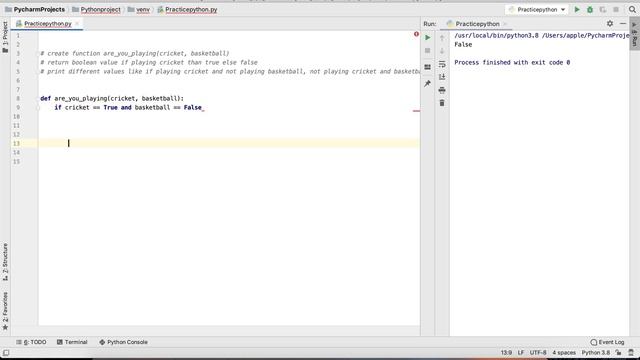Click the red error stripe marker
640x360 pixels.
[x=416, y=111]
